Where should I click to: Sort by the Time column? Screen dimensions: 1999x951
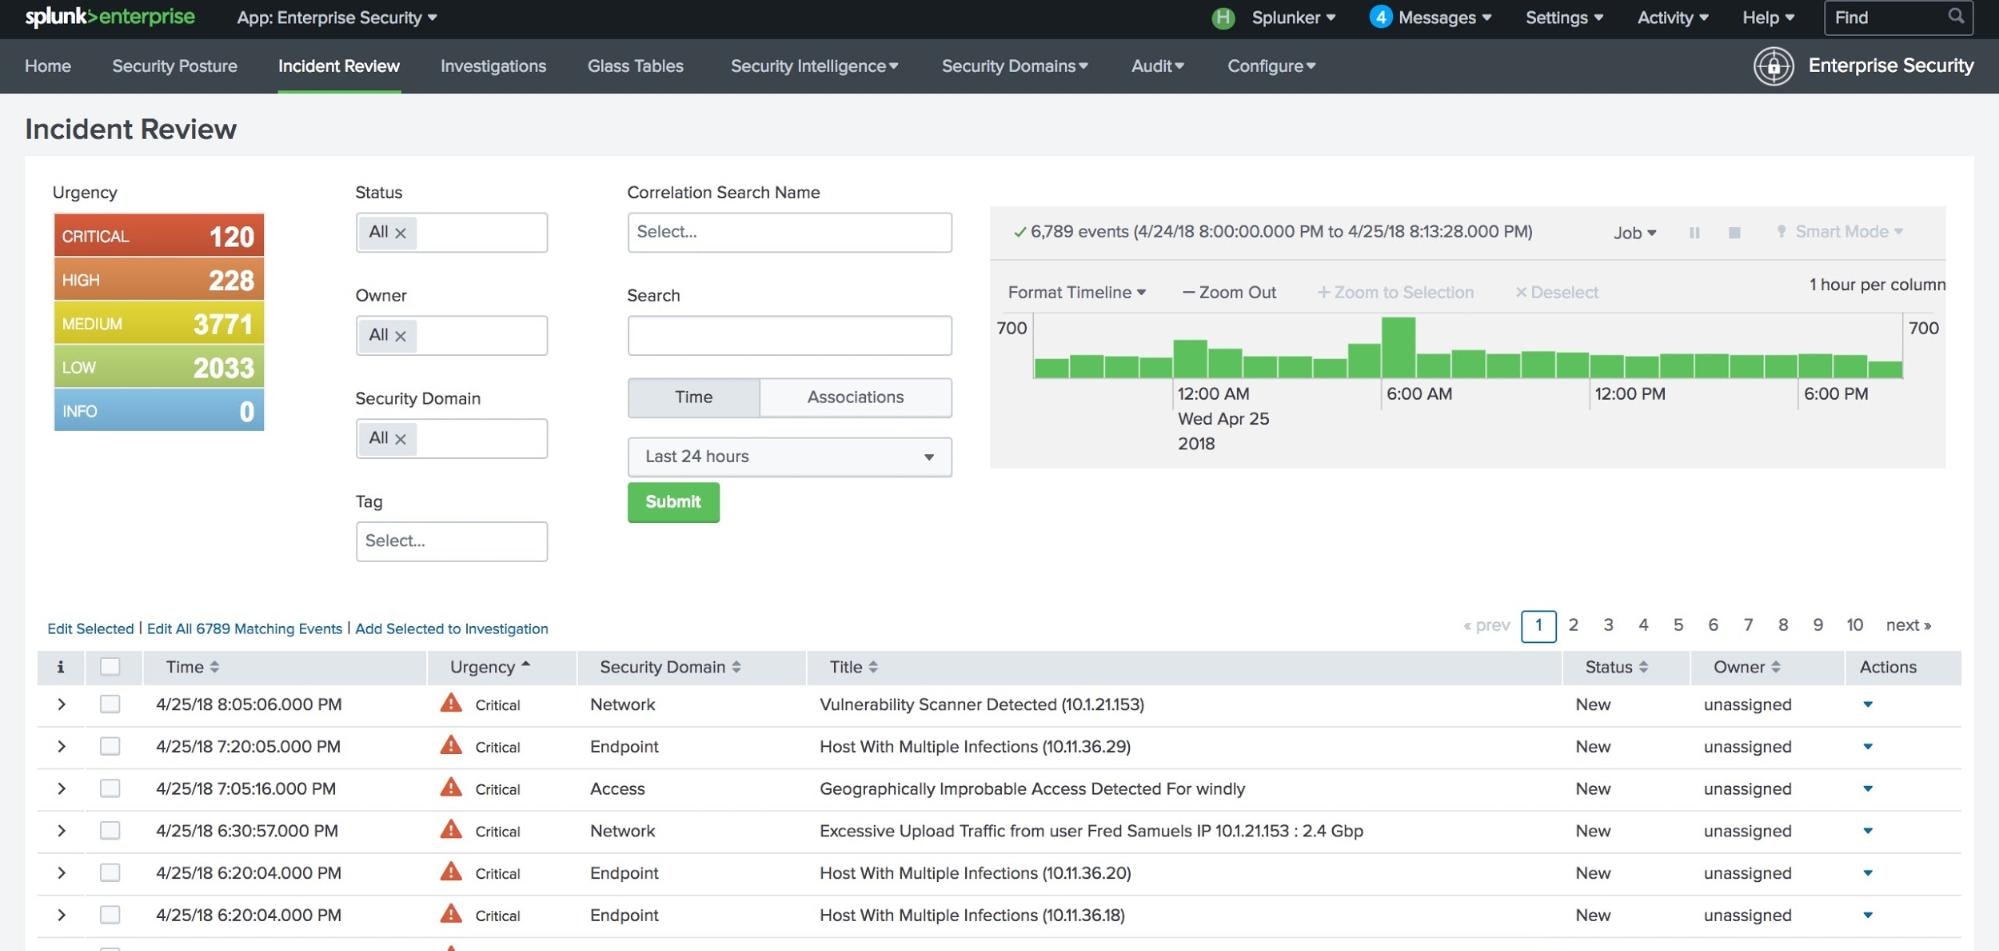192,667
